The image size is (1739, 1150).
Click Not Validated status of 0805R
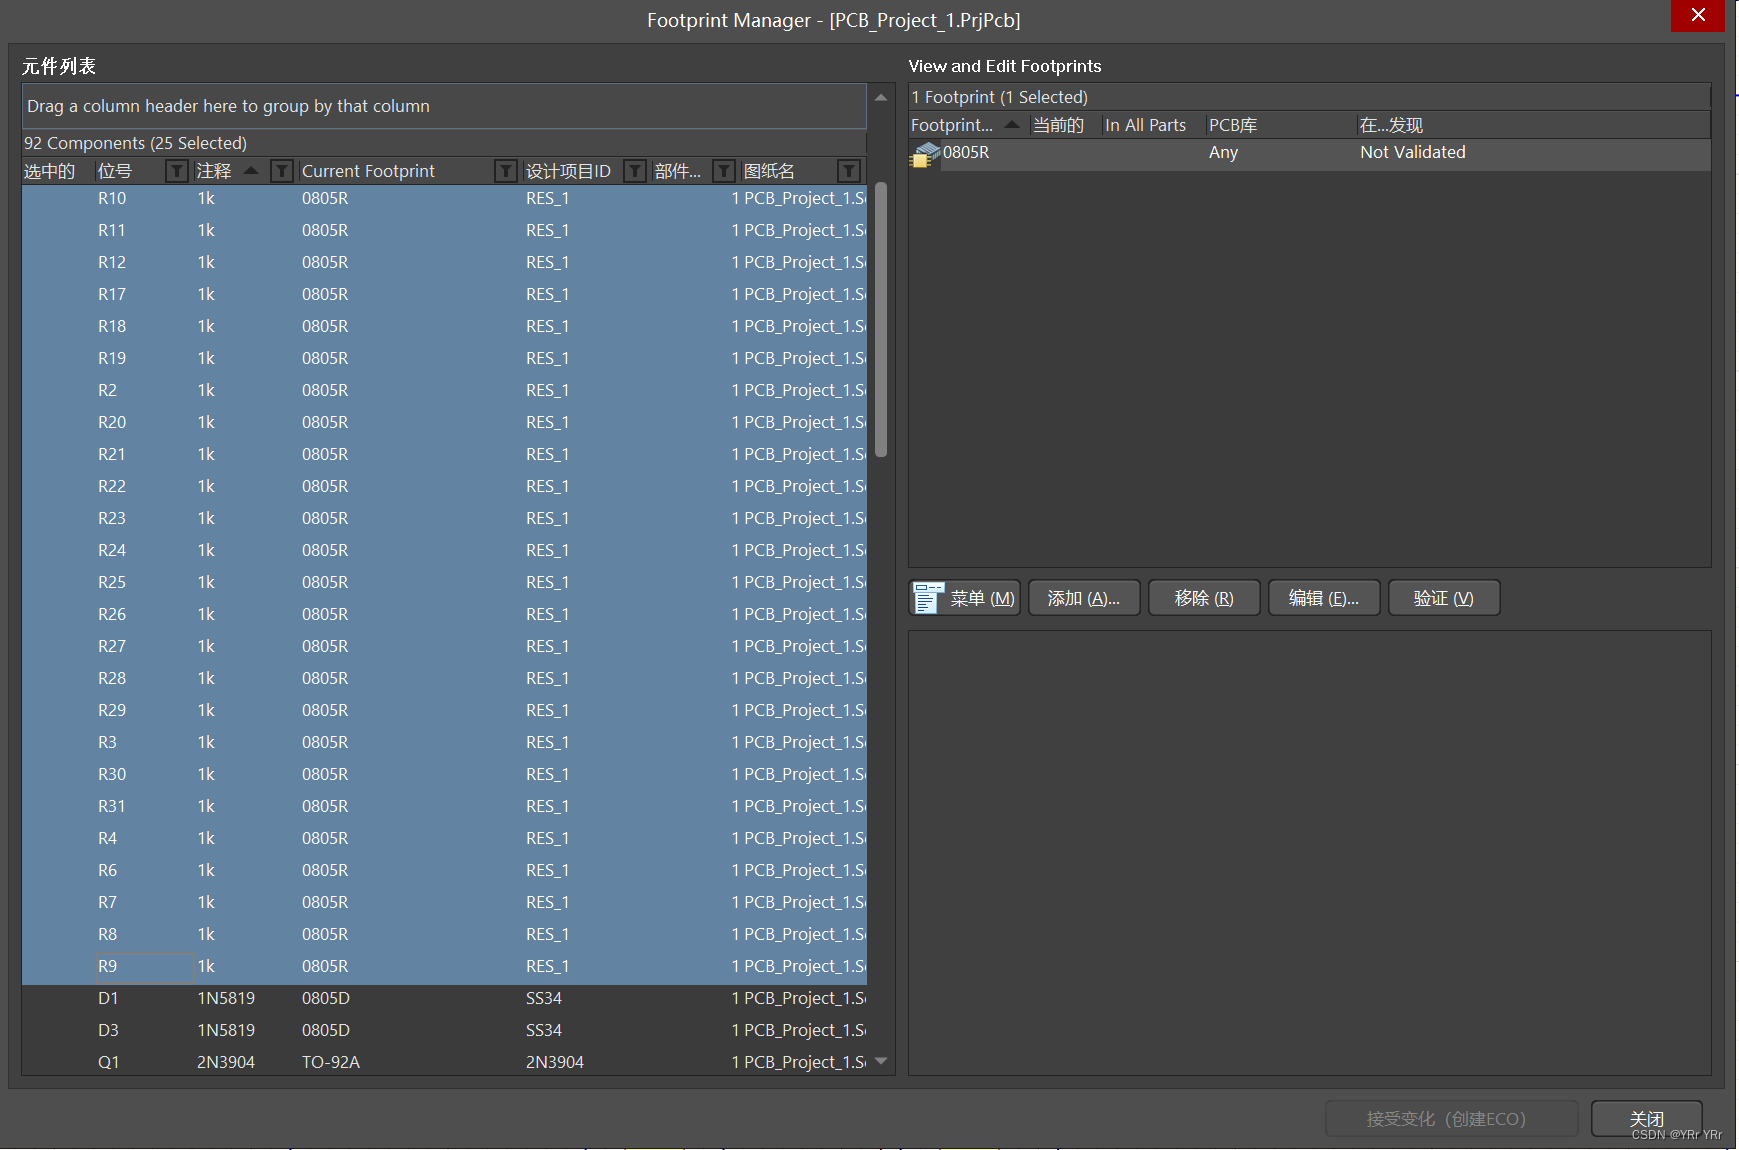pos(1412,153)
